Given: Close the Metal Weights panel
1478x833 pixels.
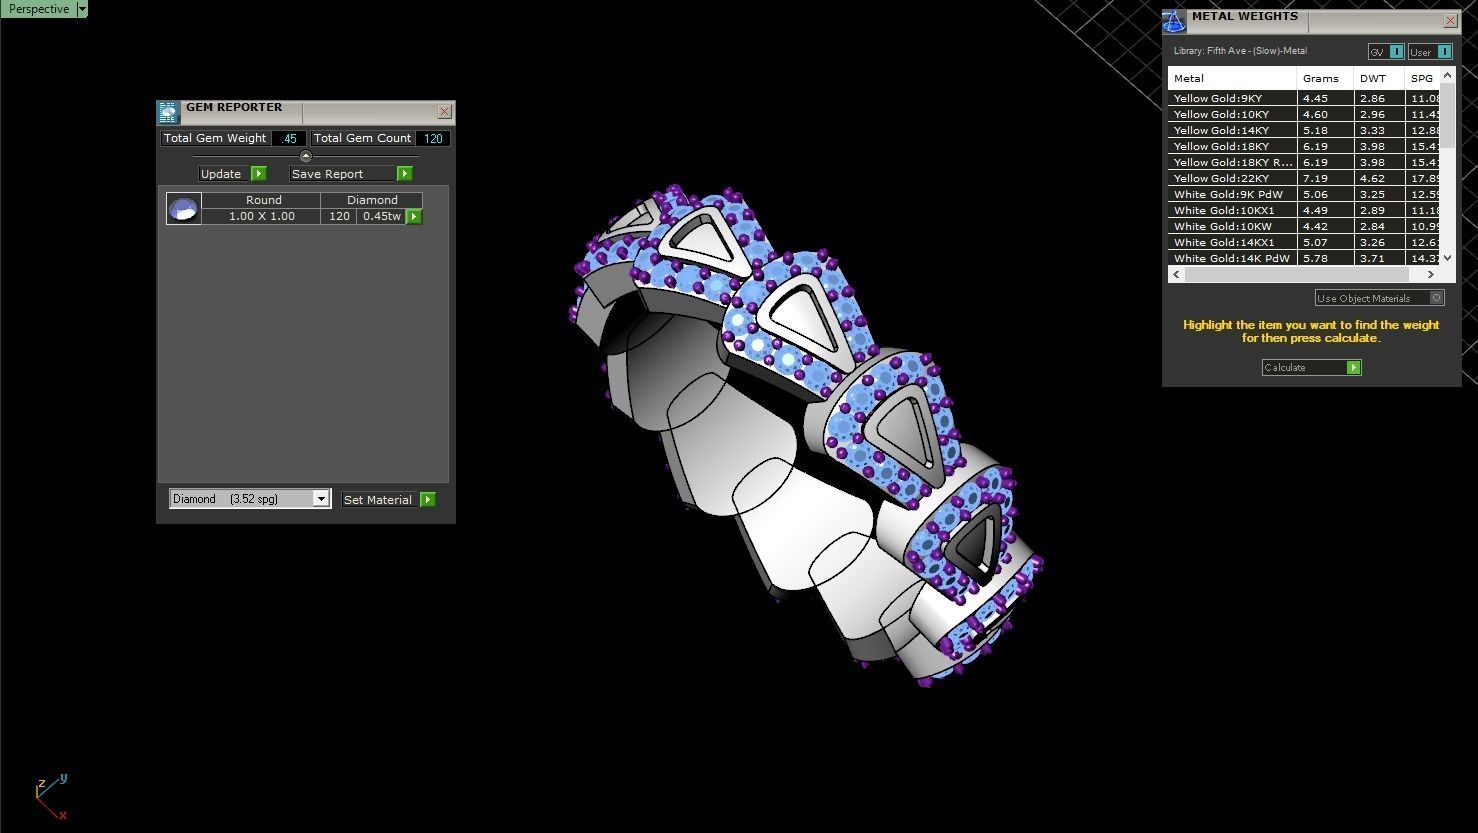Looking at the screenshot, I should (1451, 20).
